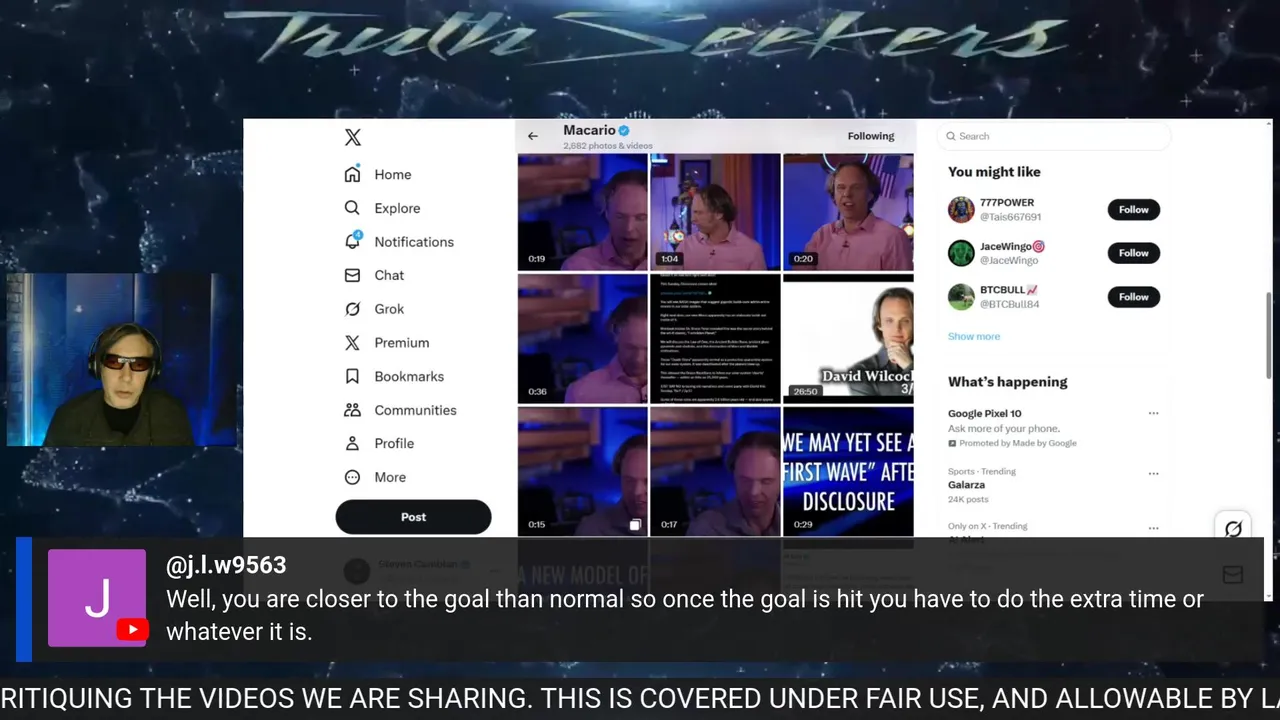This screenshot has height=720, width=1280.
Task: Click the page vertical scrollbar
Action: [x=1268, y=335]
